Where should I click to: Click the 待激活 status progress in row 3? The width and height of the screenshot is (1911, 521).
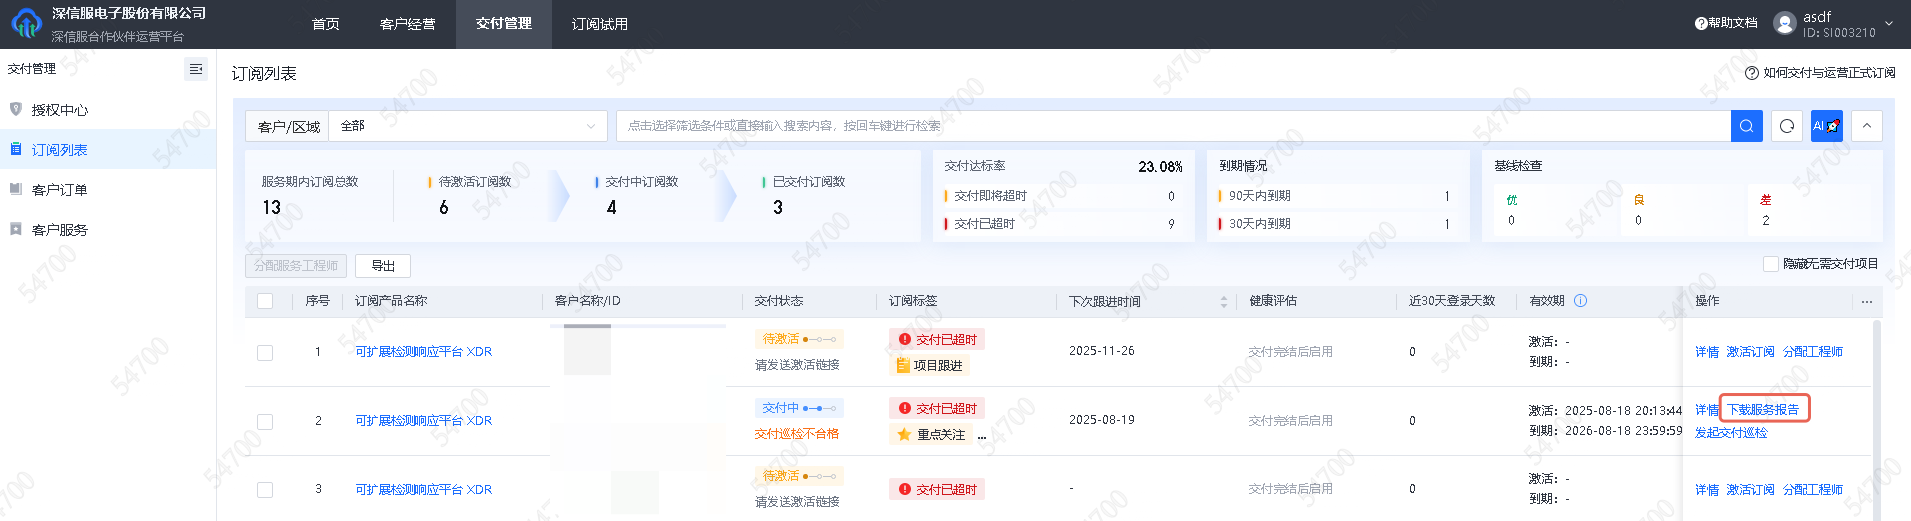[799, 476]
